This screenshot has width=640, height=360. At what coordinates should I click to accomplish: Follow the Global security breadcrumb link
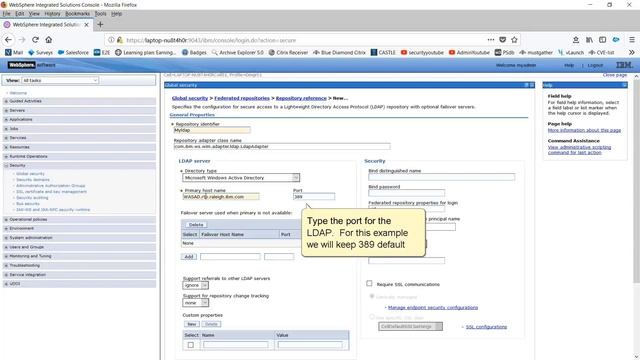point(190,98)
